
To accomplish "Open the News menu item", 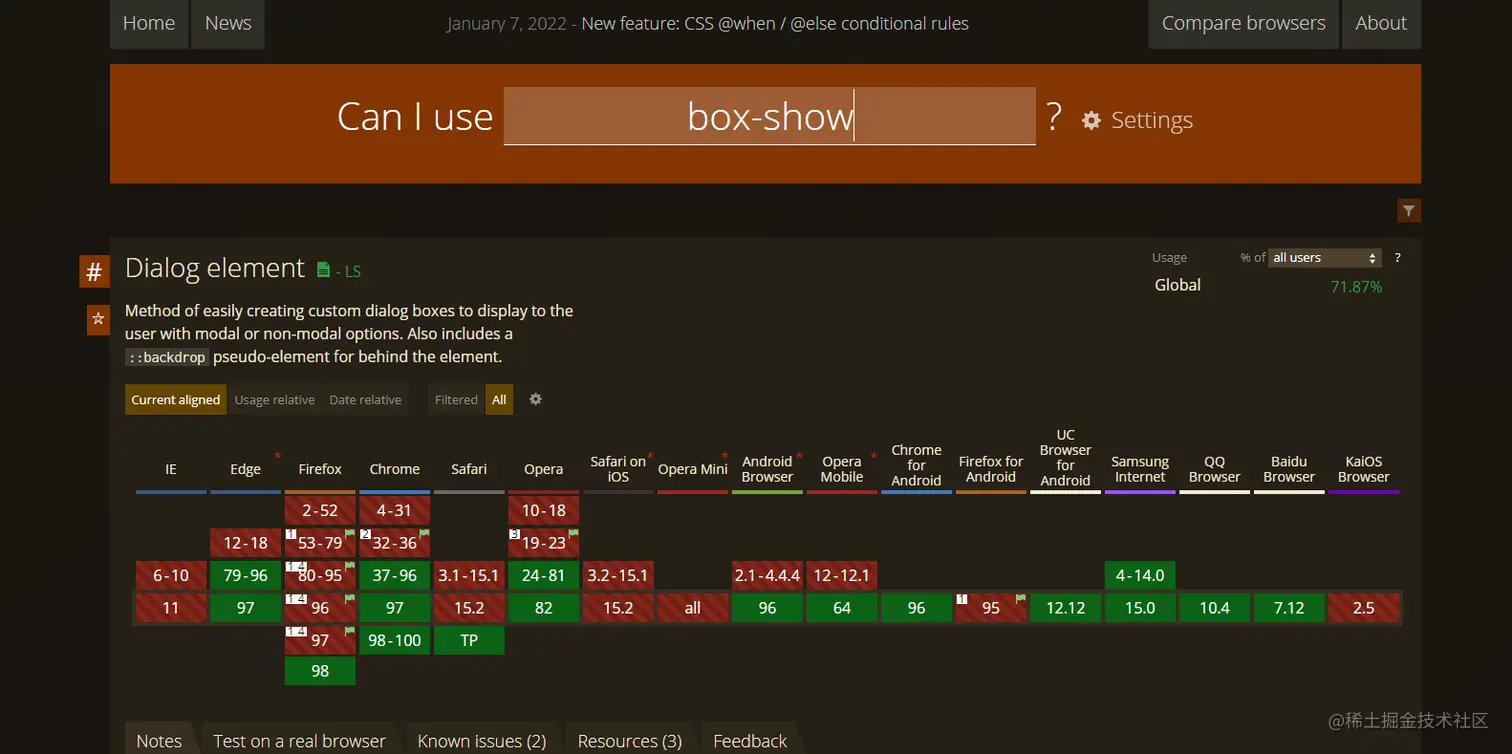I will click(x=228, y=23).
